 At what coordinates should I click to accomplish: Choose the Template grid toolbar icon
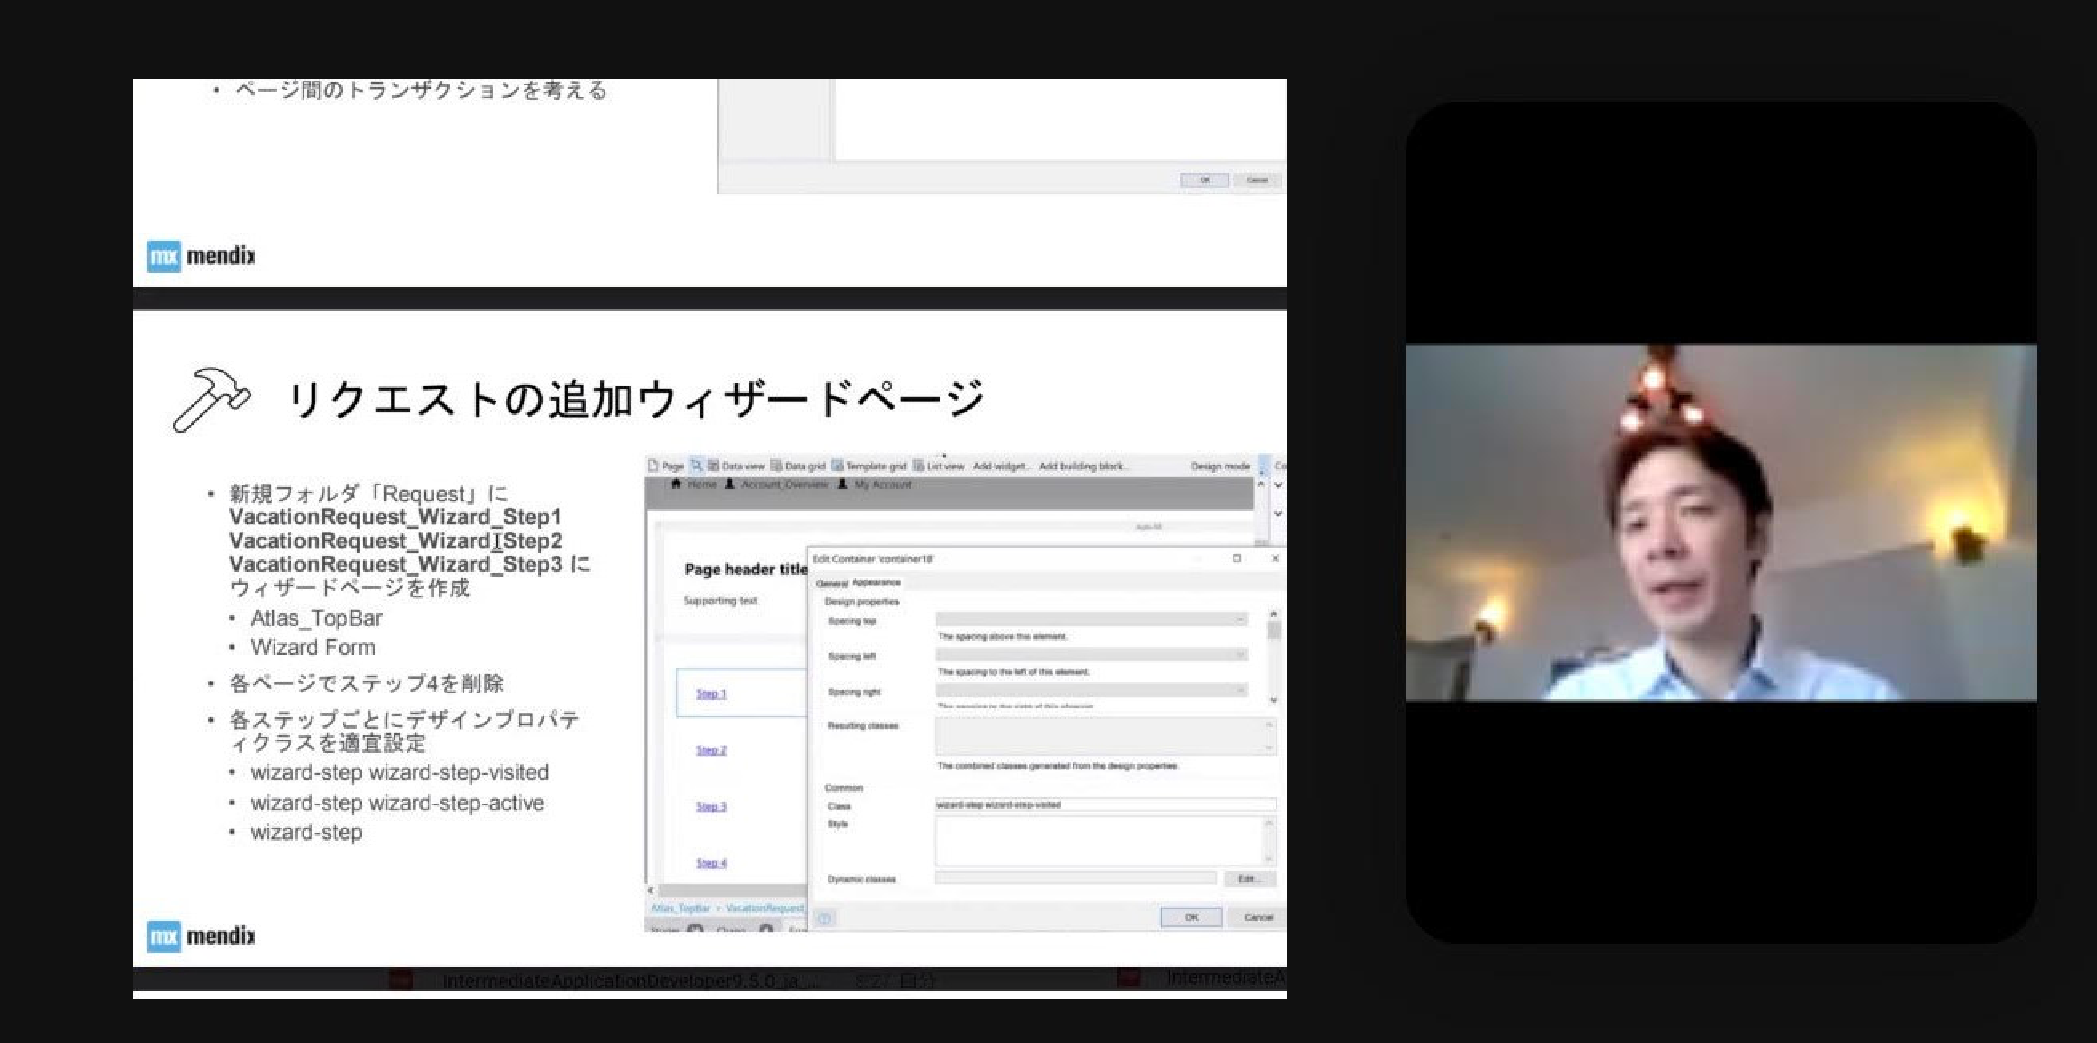[838, 466]
